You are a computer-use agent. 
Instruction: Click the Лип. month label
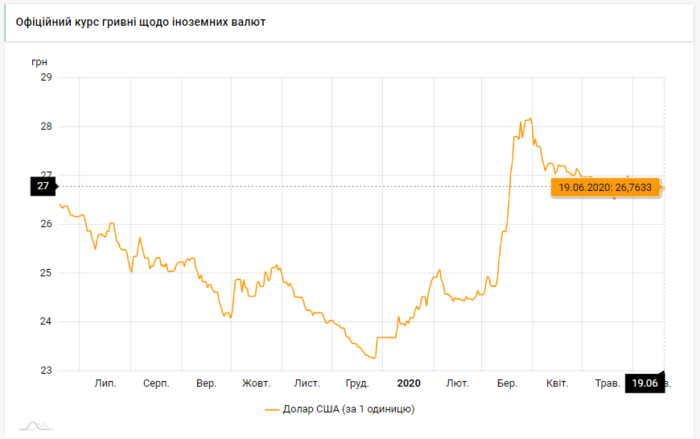[x=104, y=383]
